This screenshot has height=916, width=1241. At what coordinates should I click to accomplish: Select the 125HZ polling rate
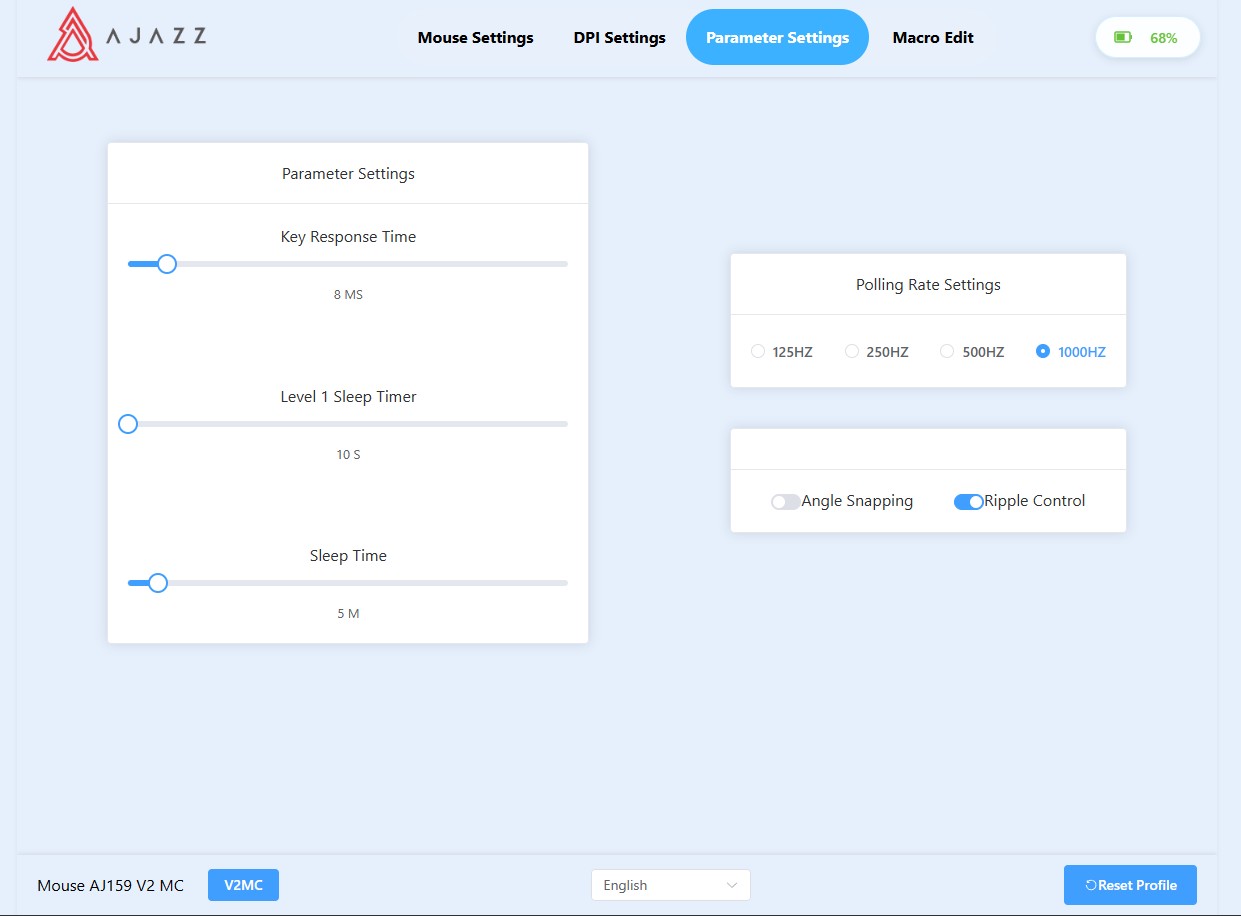tap(782, 352)
